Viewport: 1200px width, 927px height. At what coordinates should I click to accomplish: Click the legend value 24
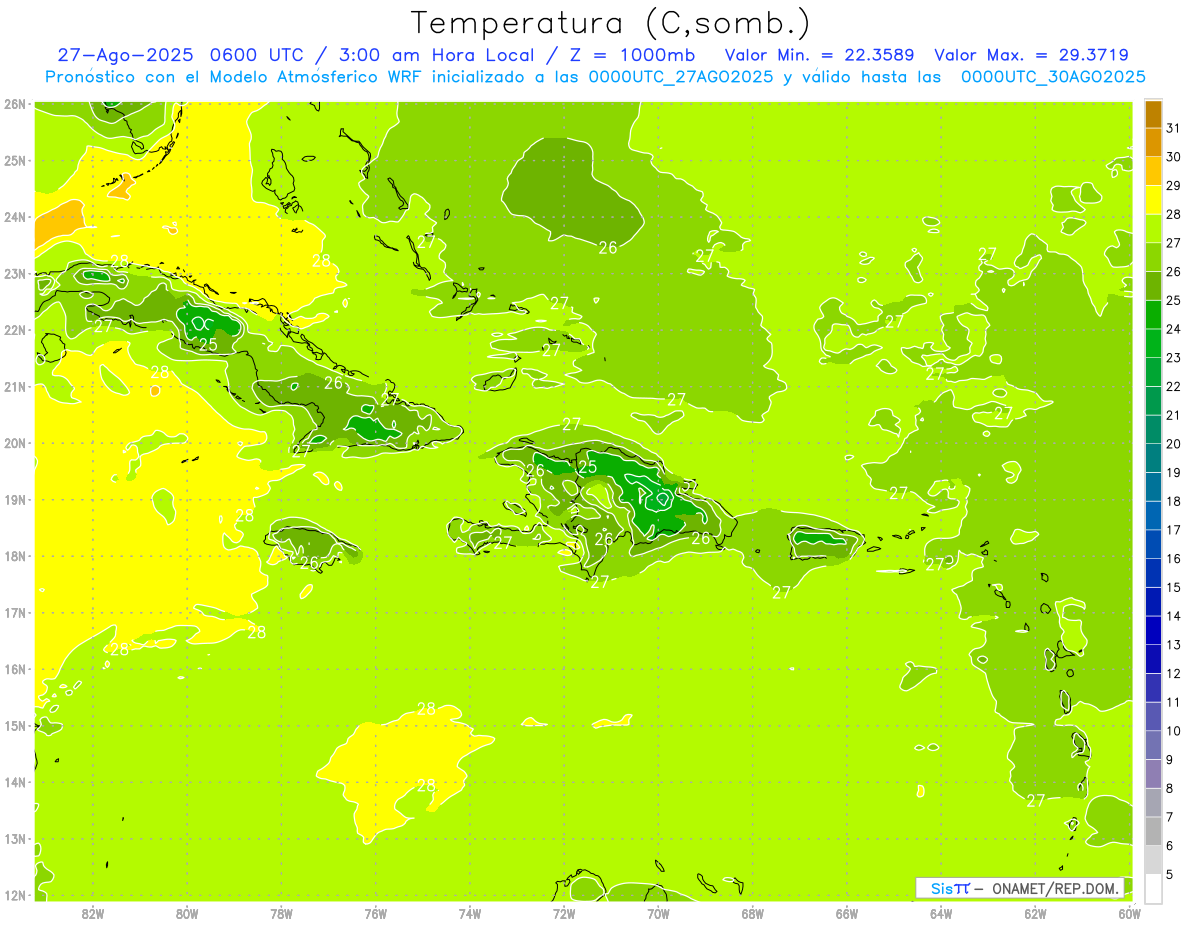(1174, 329)
